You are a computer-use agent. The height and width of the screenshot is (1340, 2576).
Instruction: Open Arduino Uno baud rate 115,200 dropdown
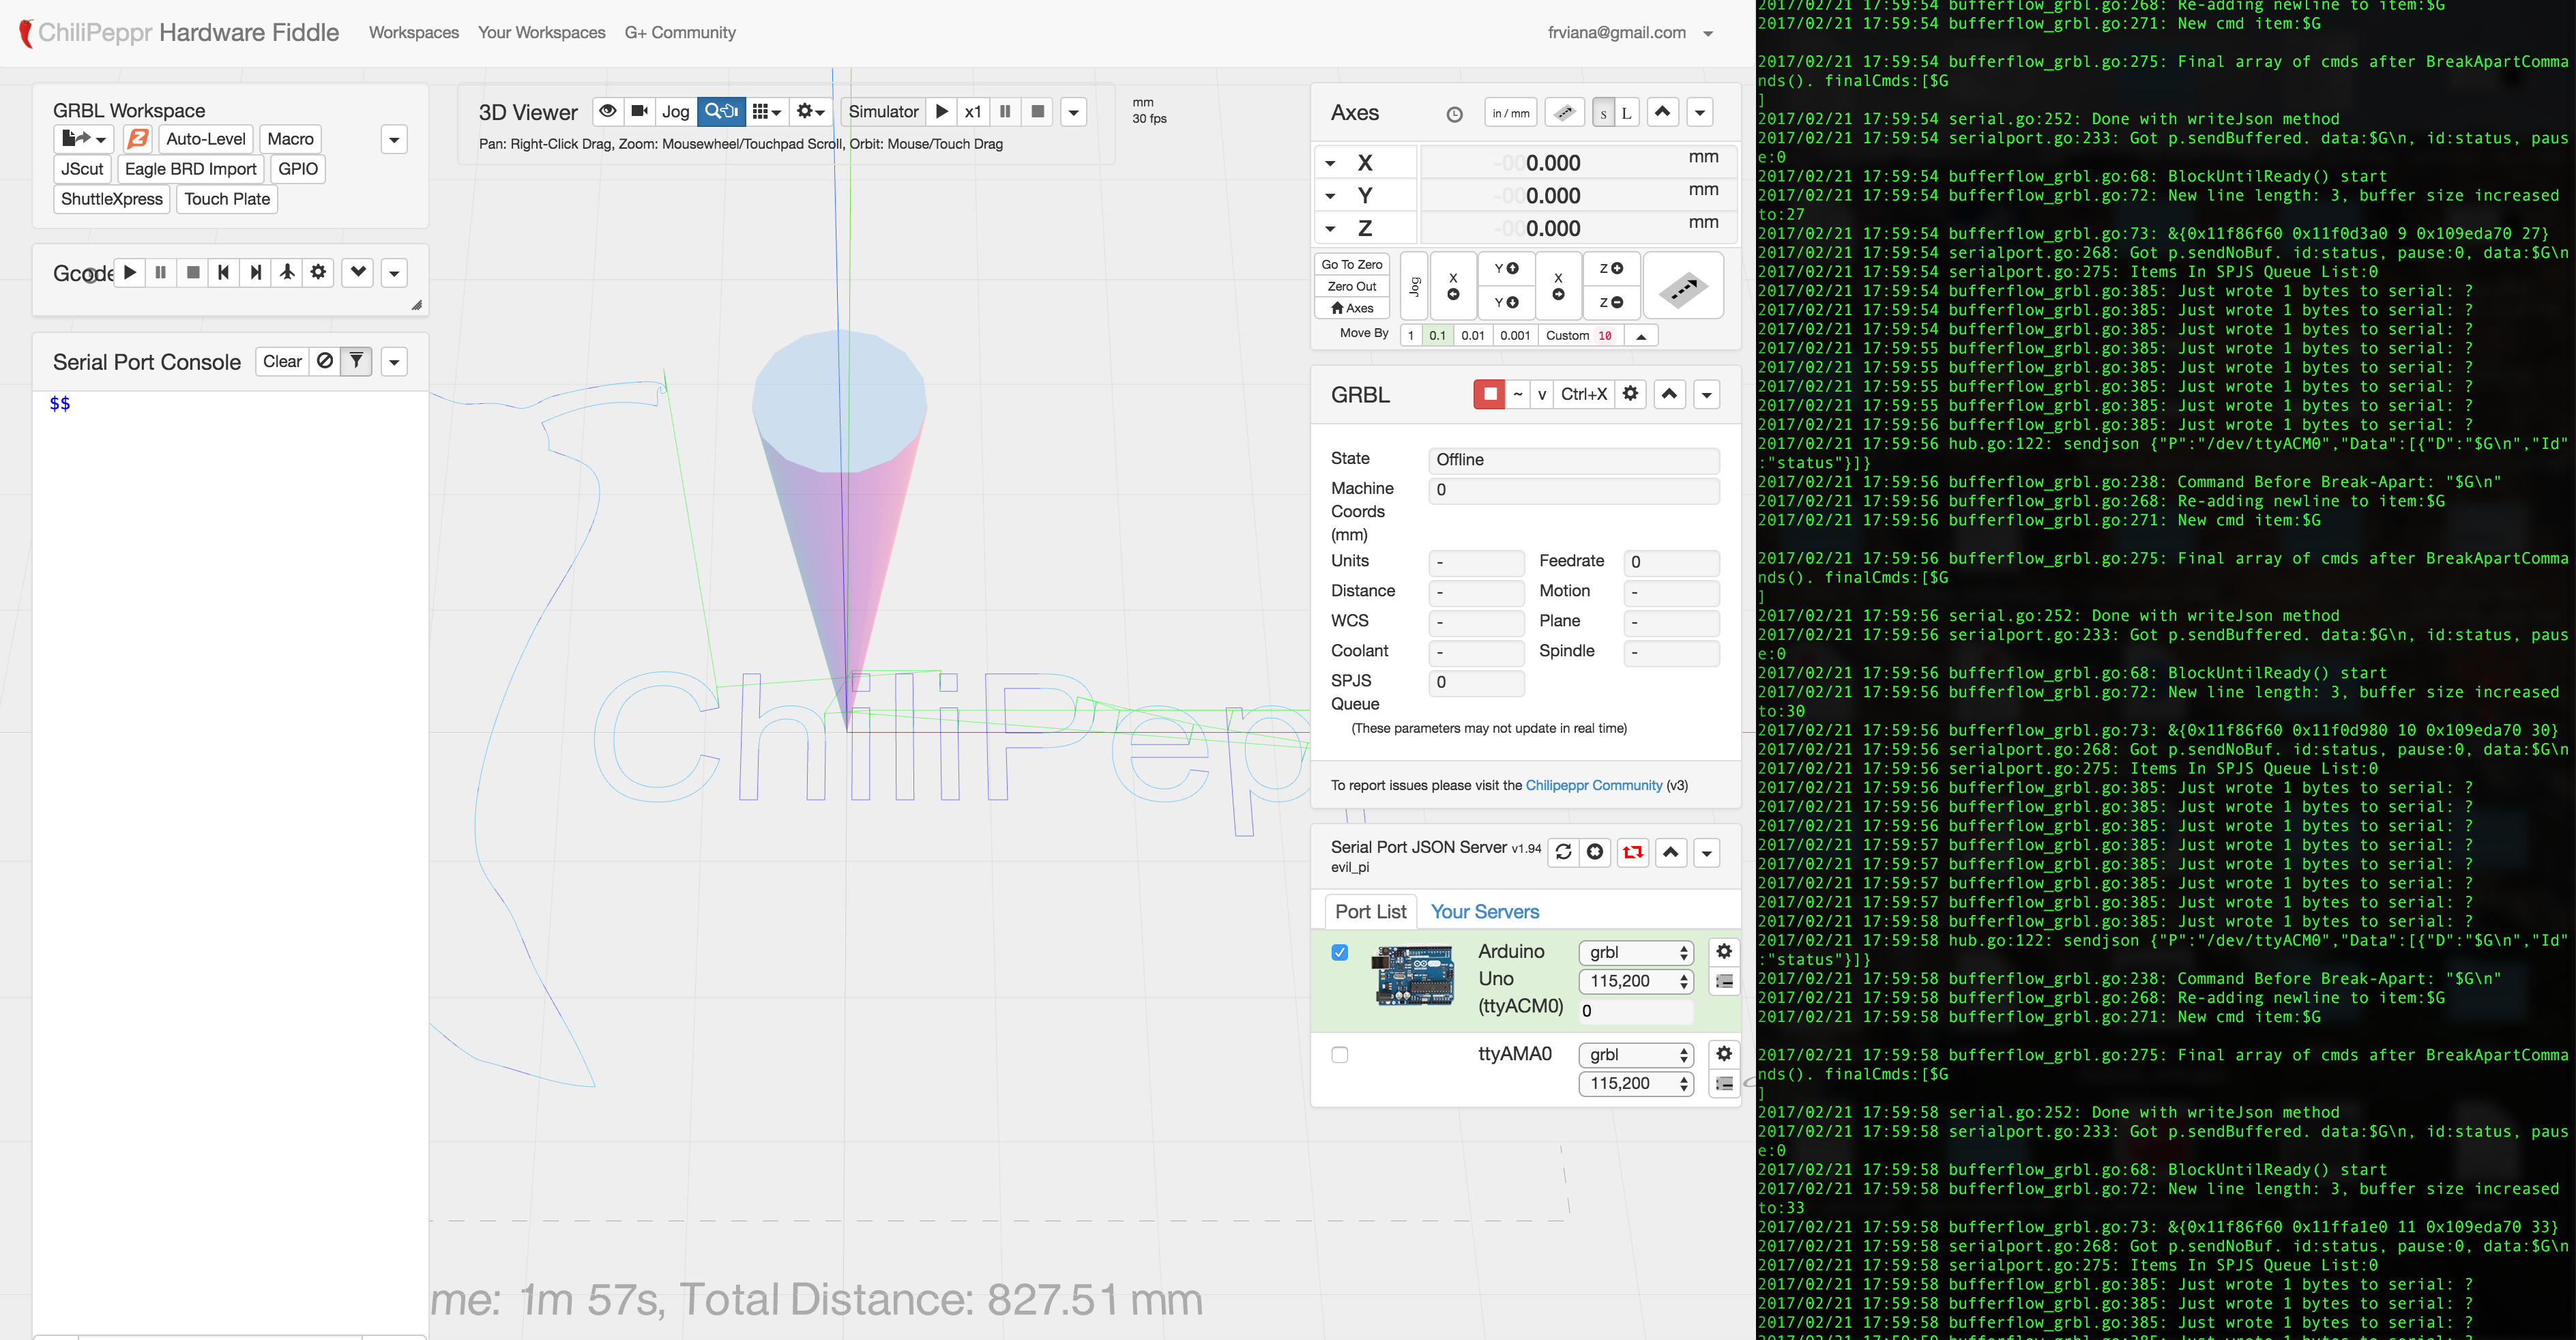1636,981
